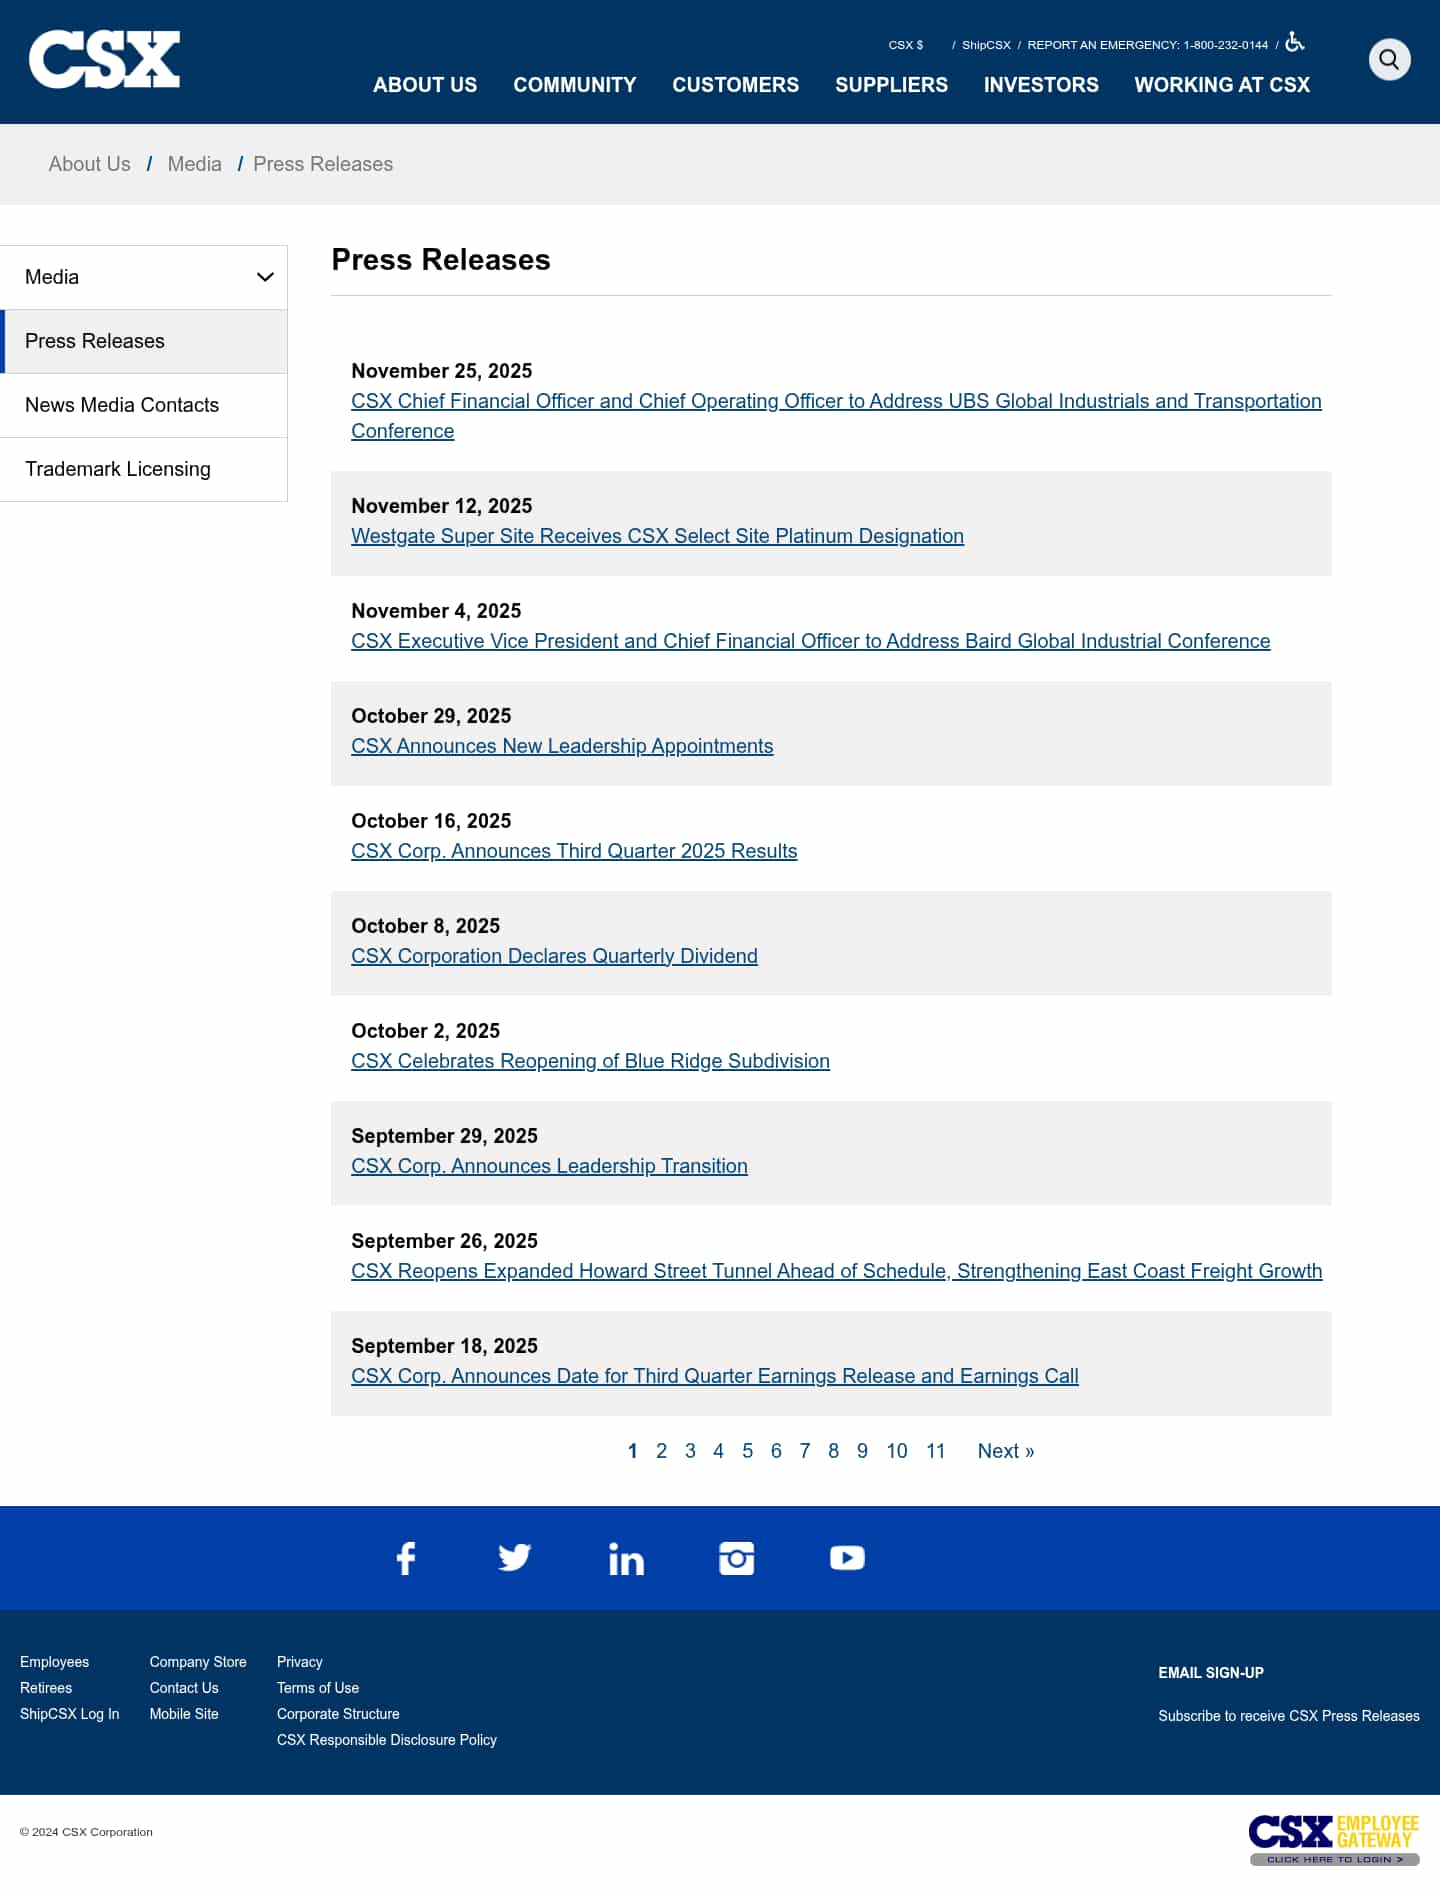Click the CSX Employee Gateway login badge
The width and height of the screenshot is (1440, 1895).
click(x=1334, y=1840)
